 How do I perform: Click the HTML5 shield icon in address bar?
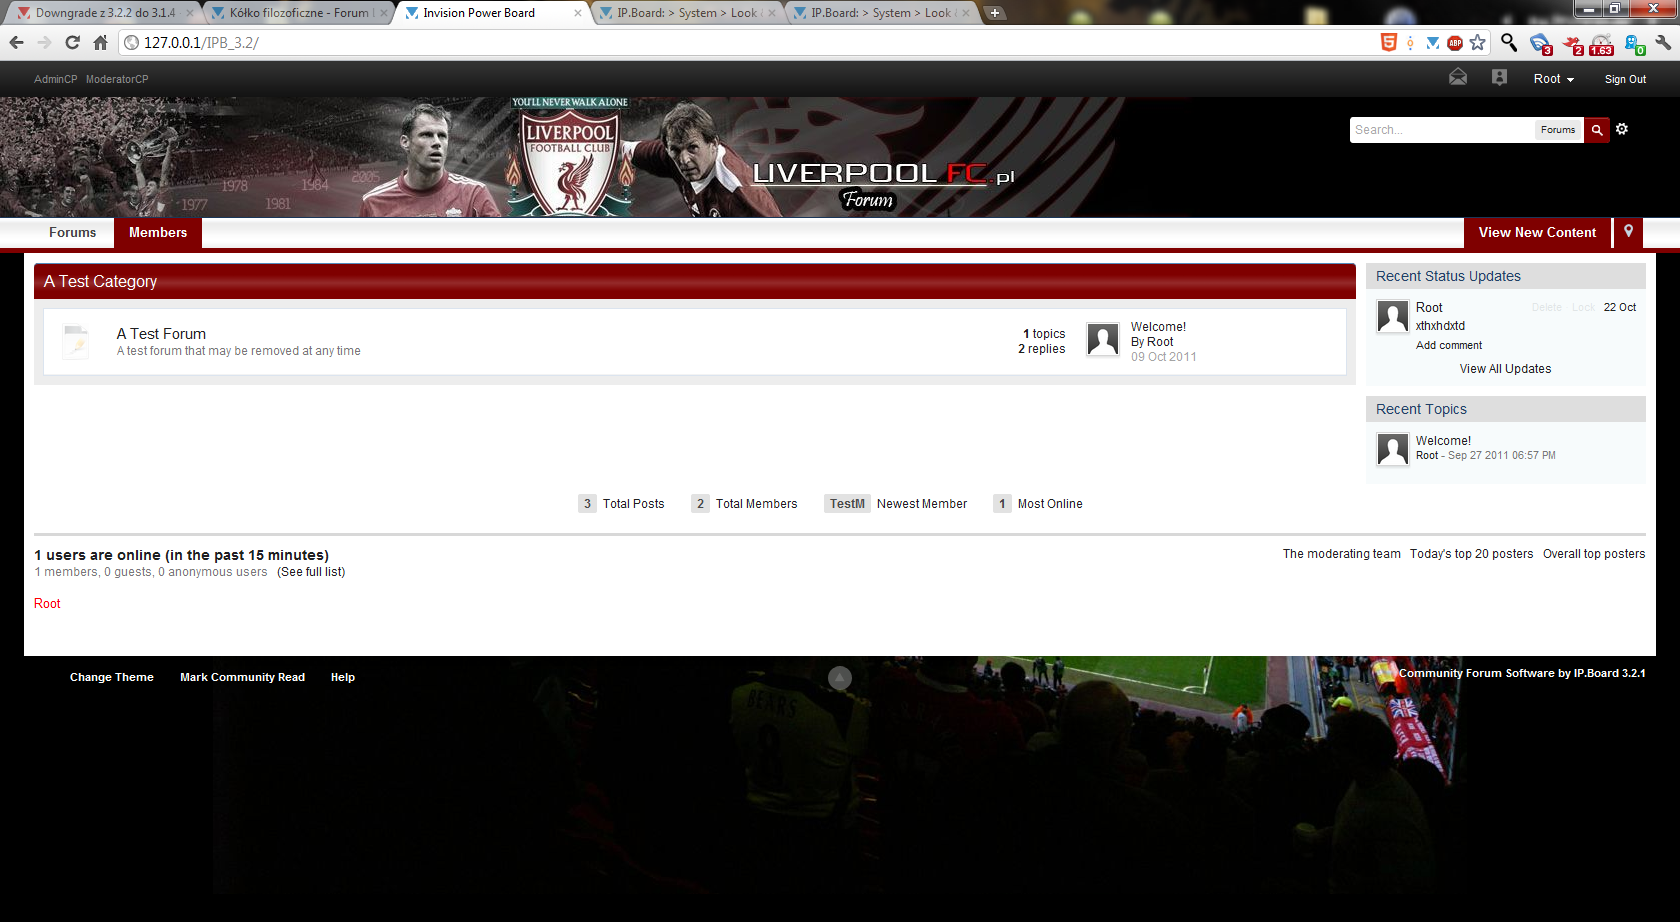click(x=1388, y=42)
